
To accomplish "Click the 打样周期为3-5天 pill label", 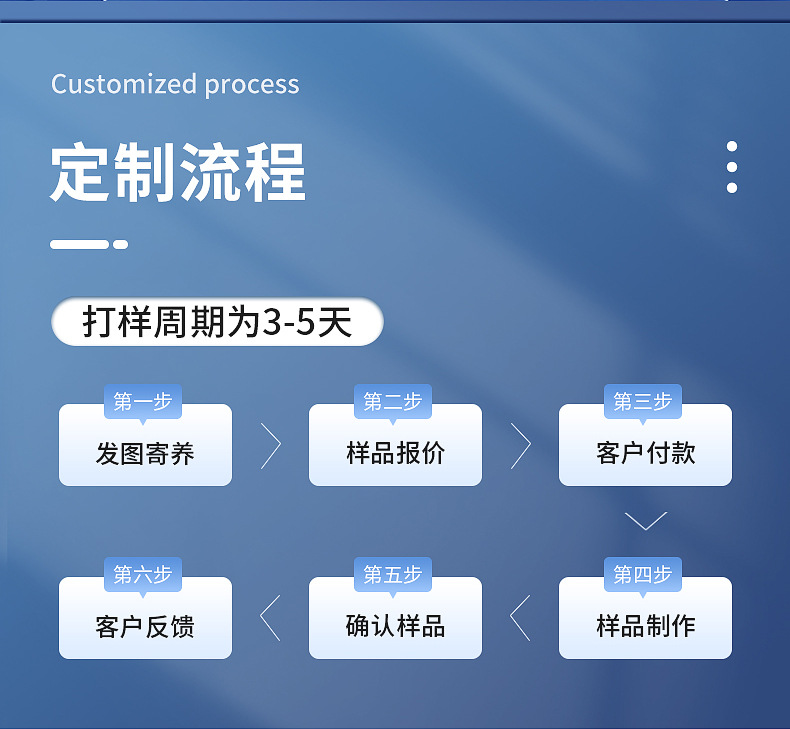I will (217, 321).
